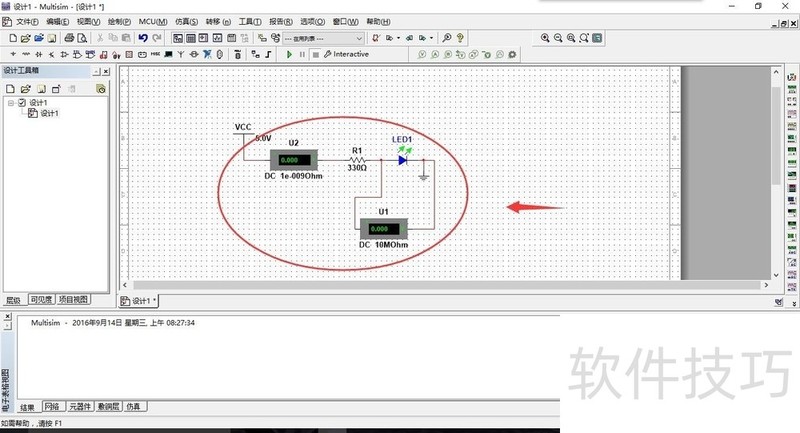800x433 pixels.
Task: Open the 帮助(H) menu
Action: coord(378,21)
